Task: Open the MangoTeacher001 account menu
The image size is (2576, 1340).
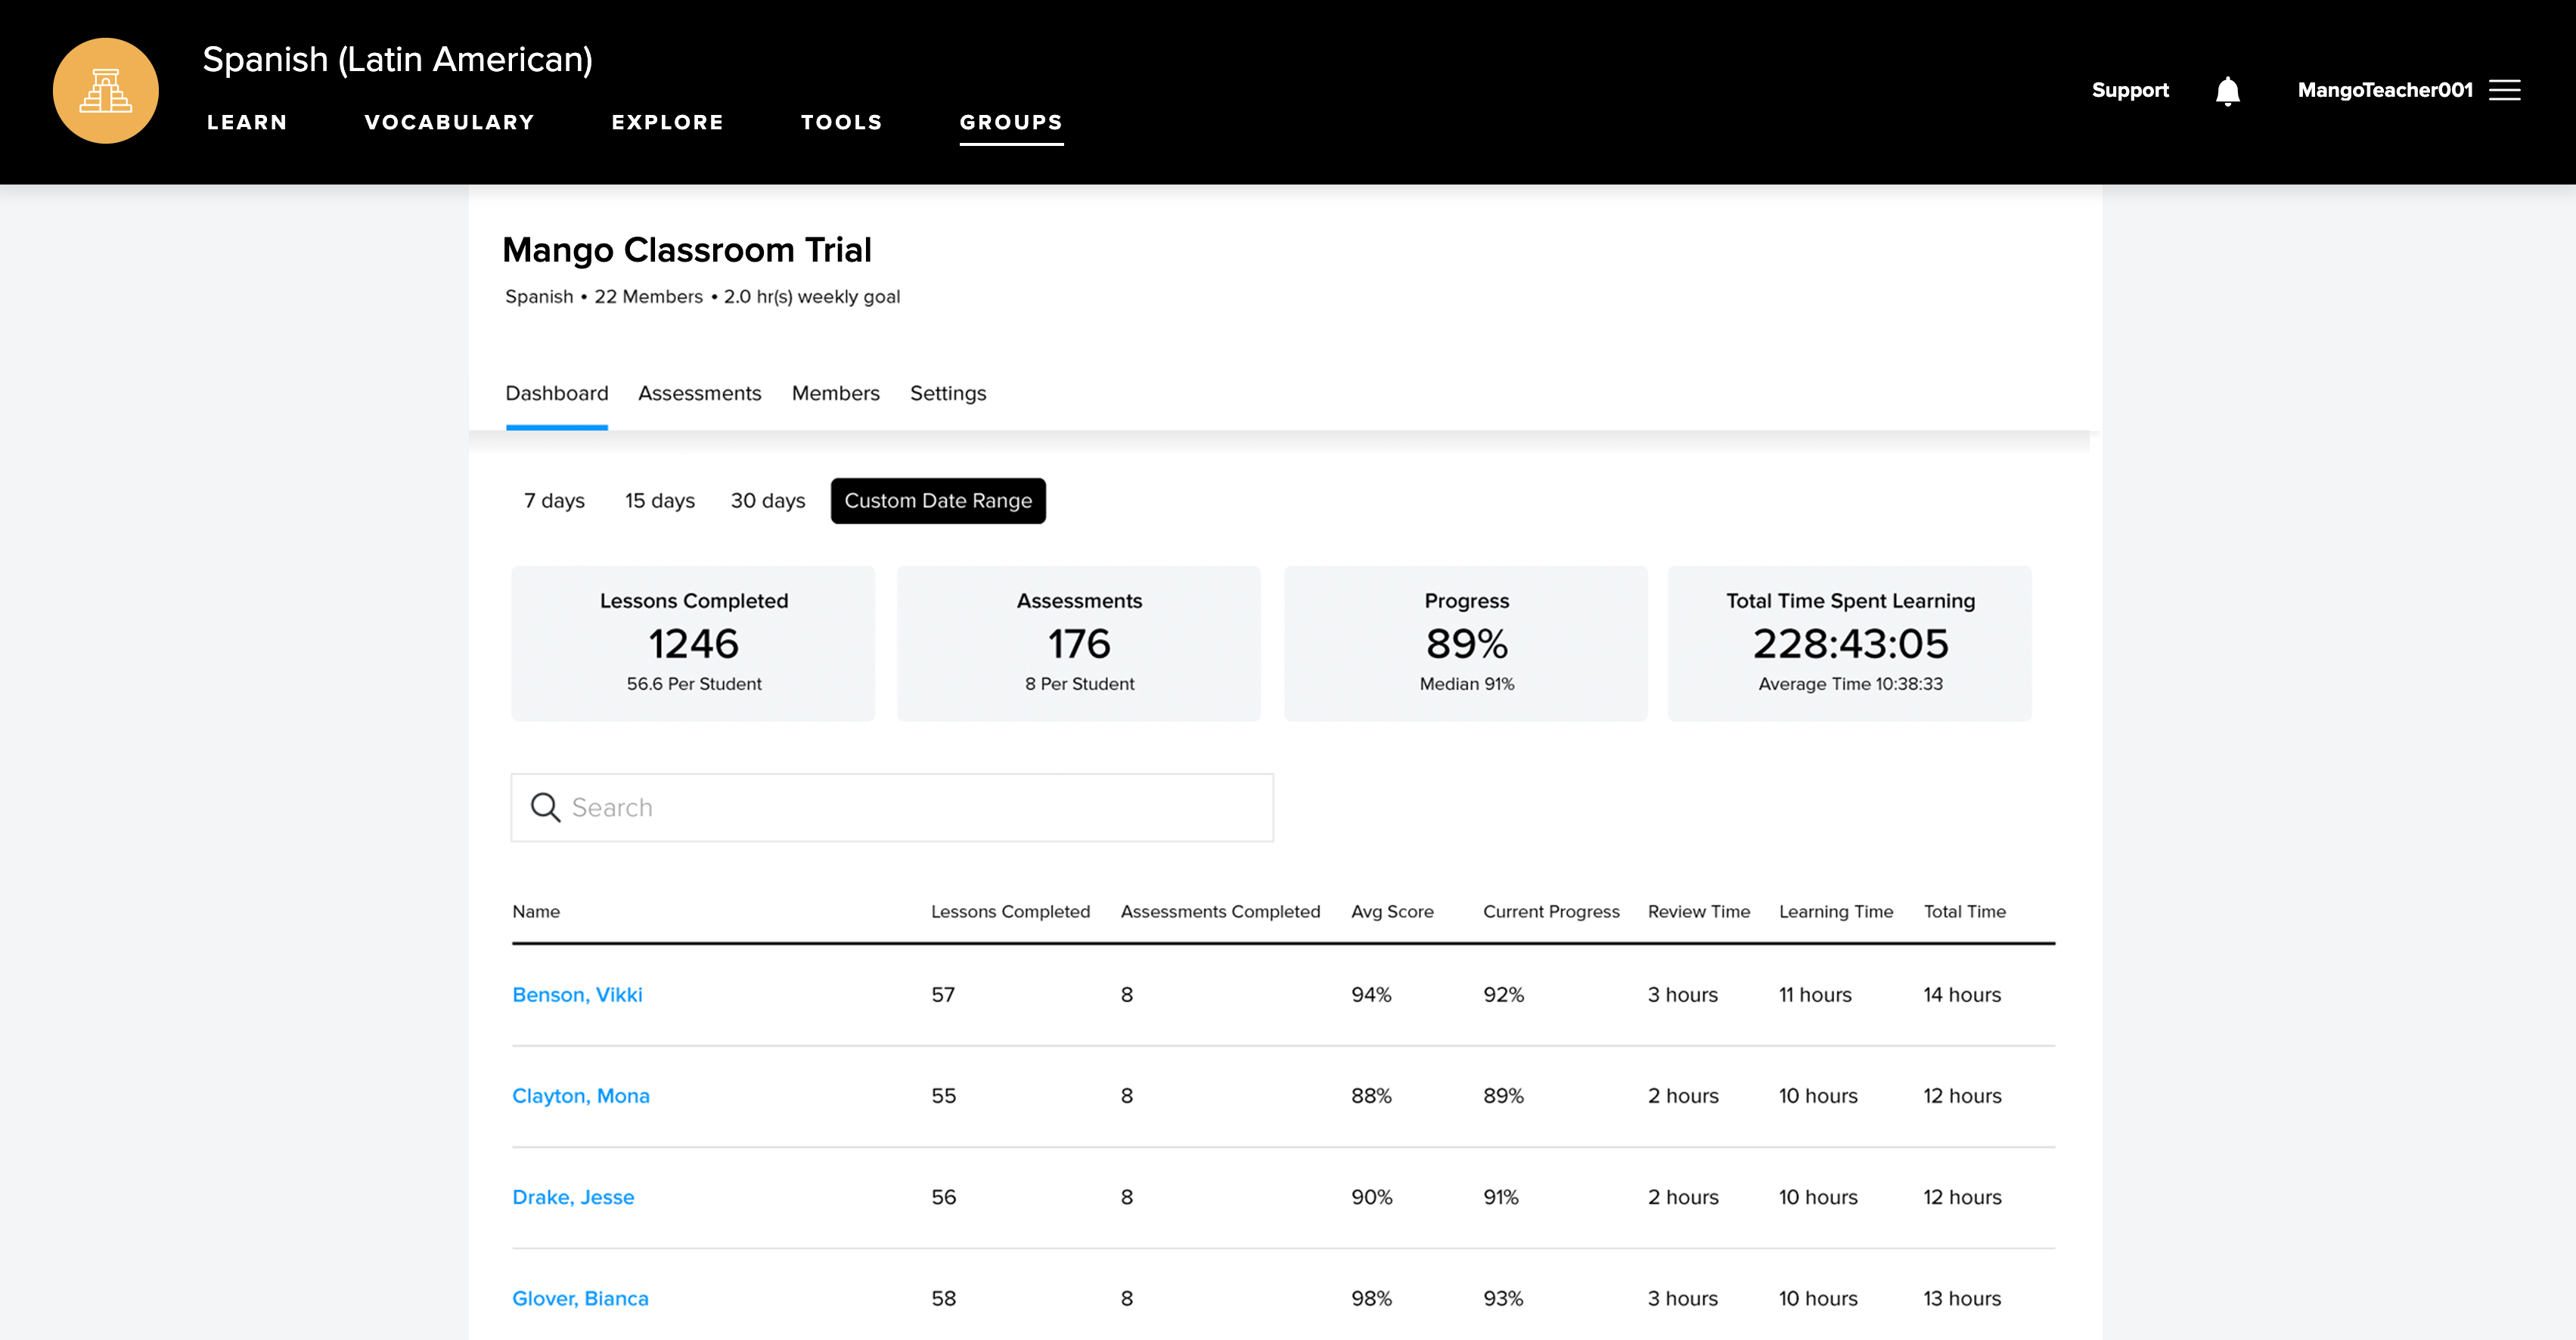Action: coord(2384,90)
